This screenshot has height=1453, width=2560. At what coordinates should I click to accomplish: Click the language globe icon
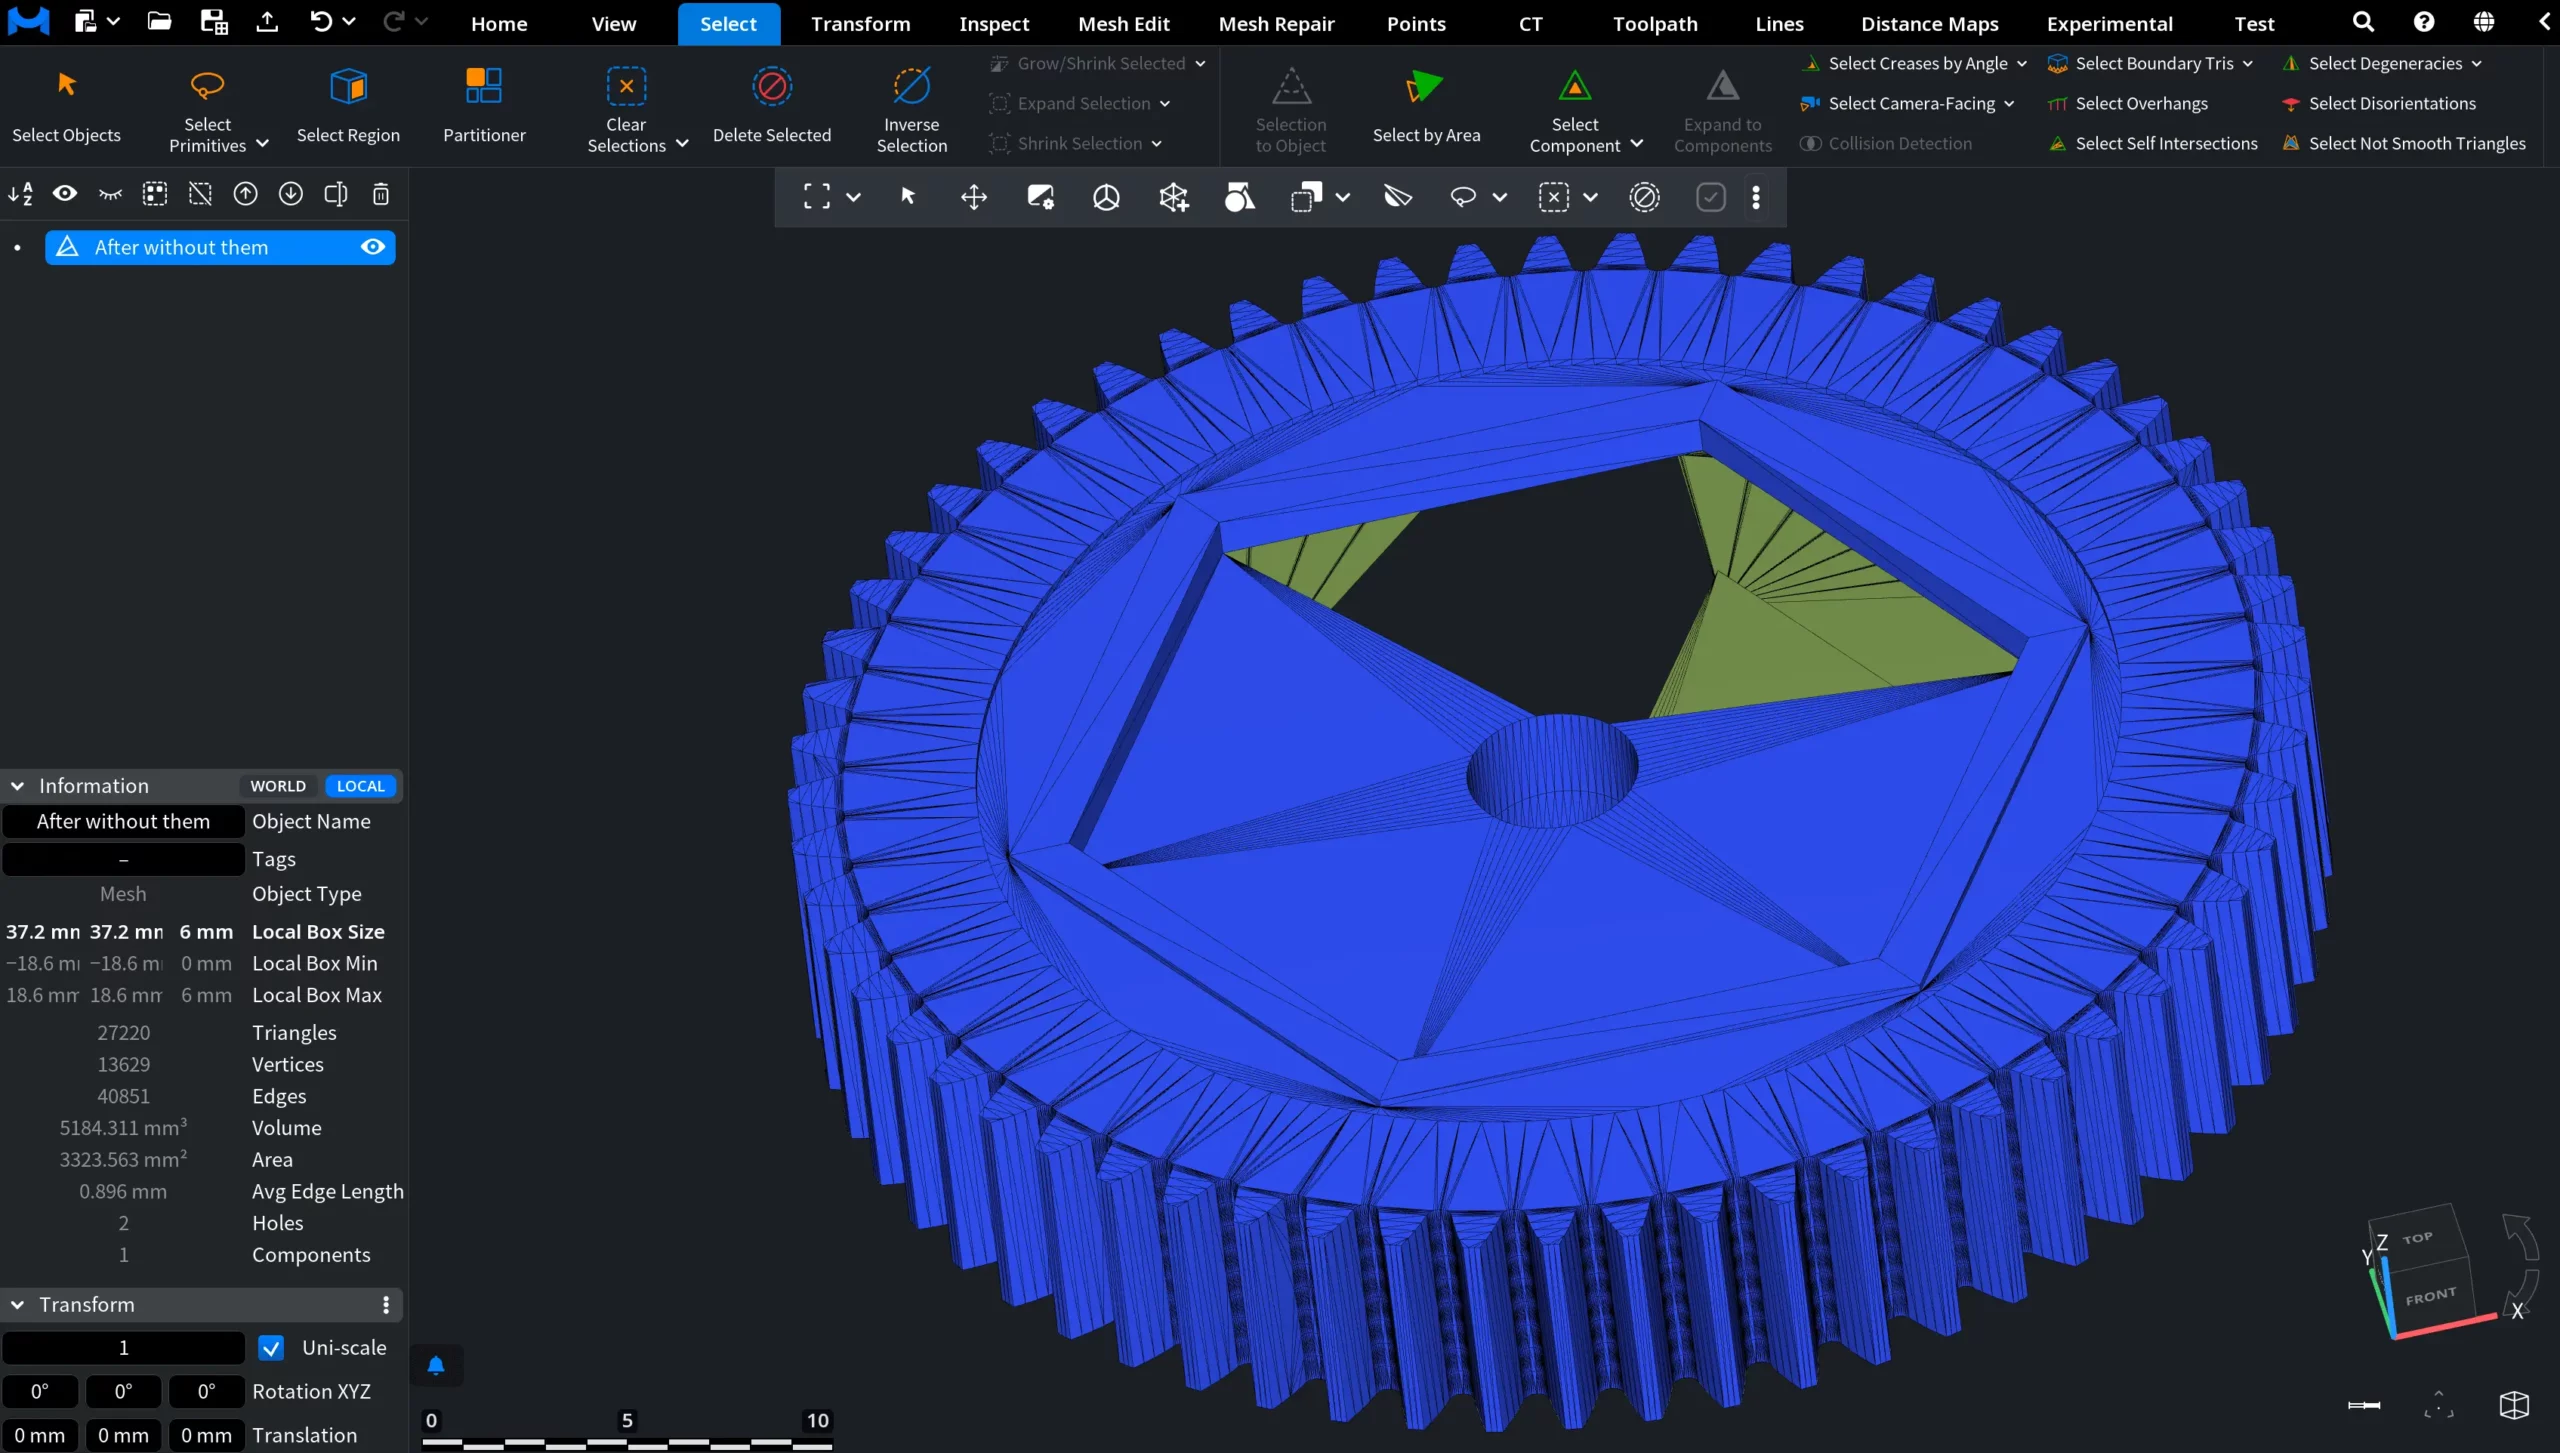[2484, 22]
